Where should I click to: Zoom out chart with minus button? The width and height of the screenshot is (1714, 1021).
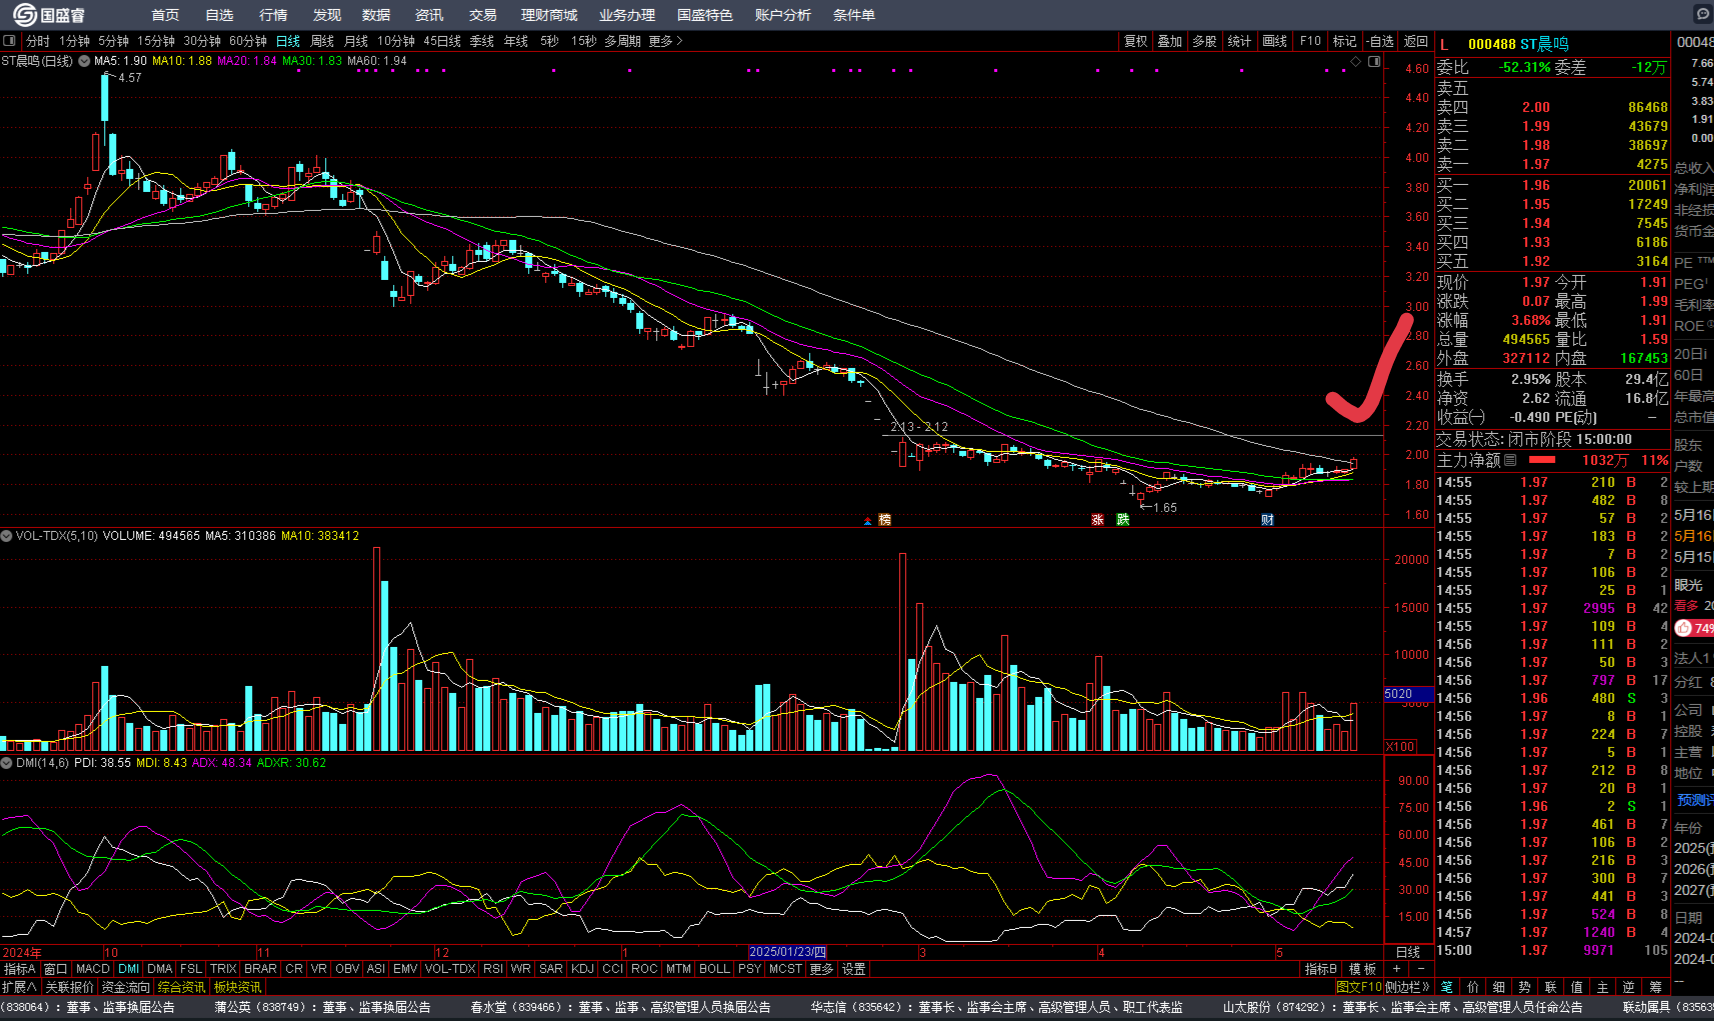click(1421, 969)
